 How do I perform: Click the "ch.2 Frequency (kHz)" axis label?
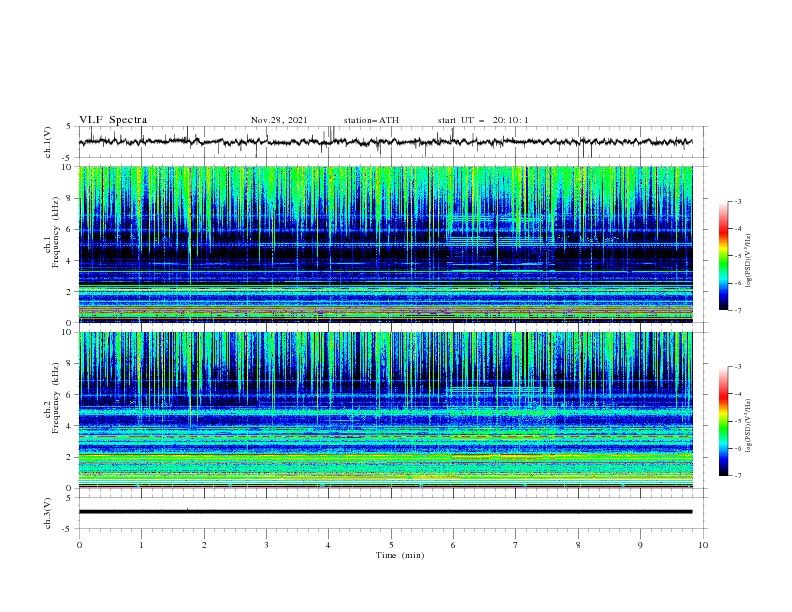[52, 397]
